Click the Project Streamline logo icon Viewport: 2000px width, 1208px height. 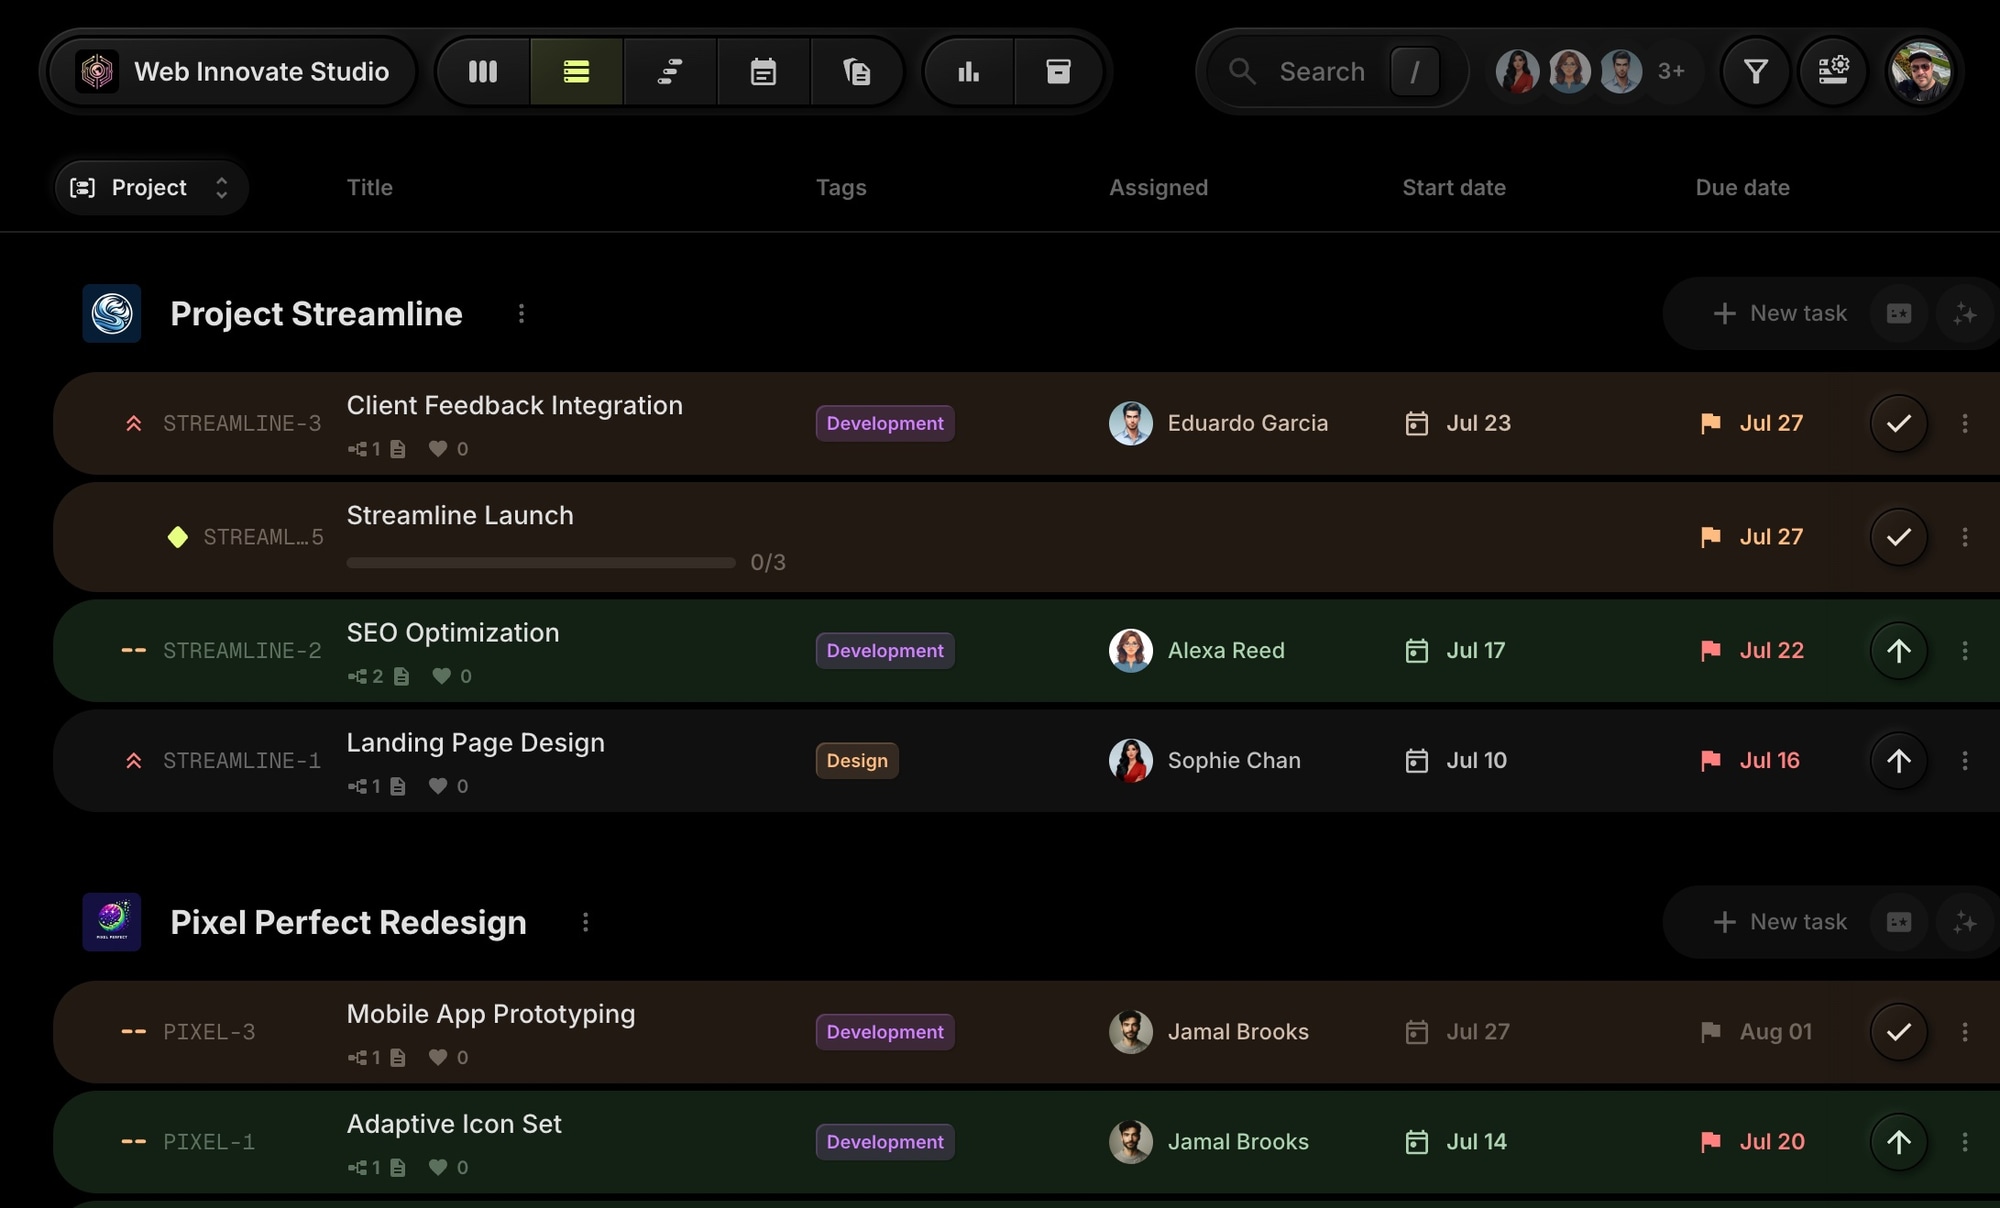click(111, 313)
